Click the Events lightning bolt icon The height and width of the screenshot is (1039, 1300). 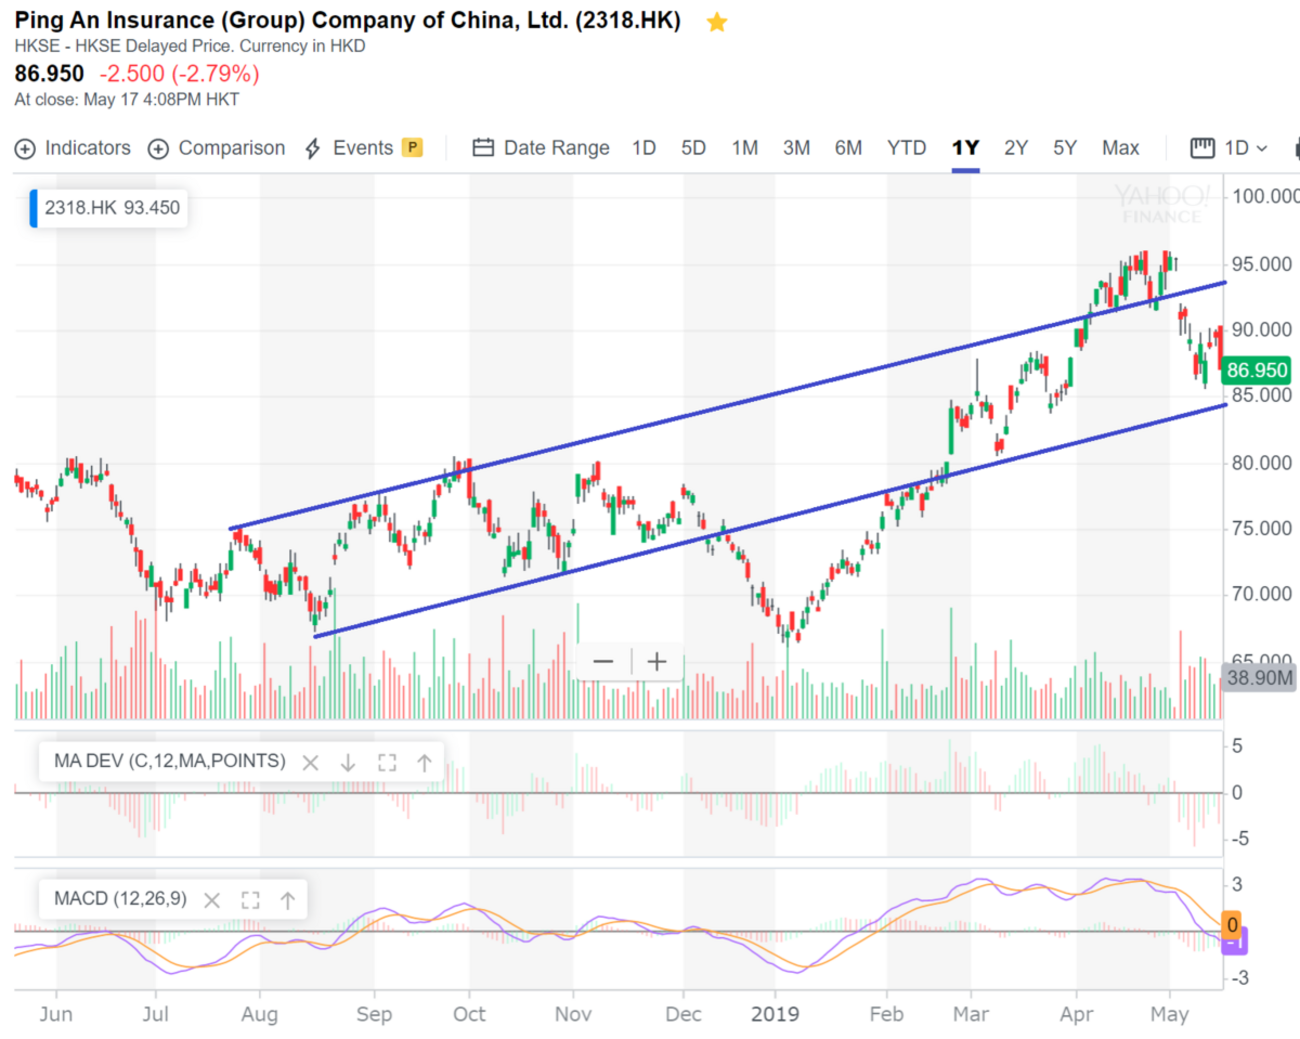pos(313,149)
